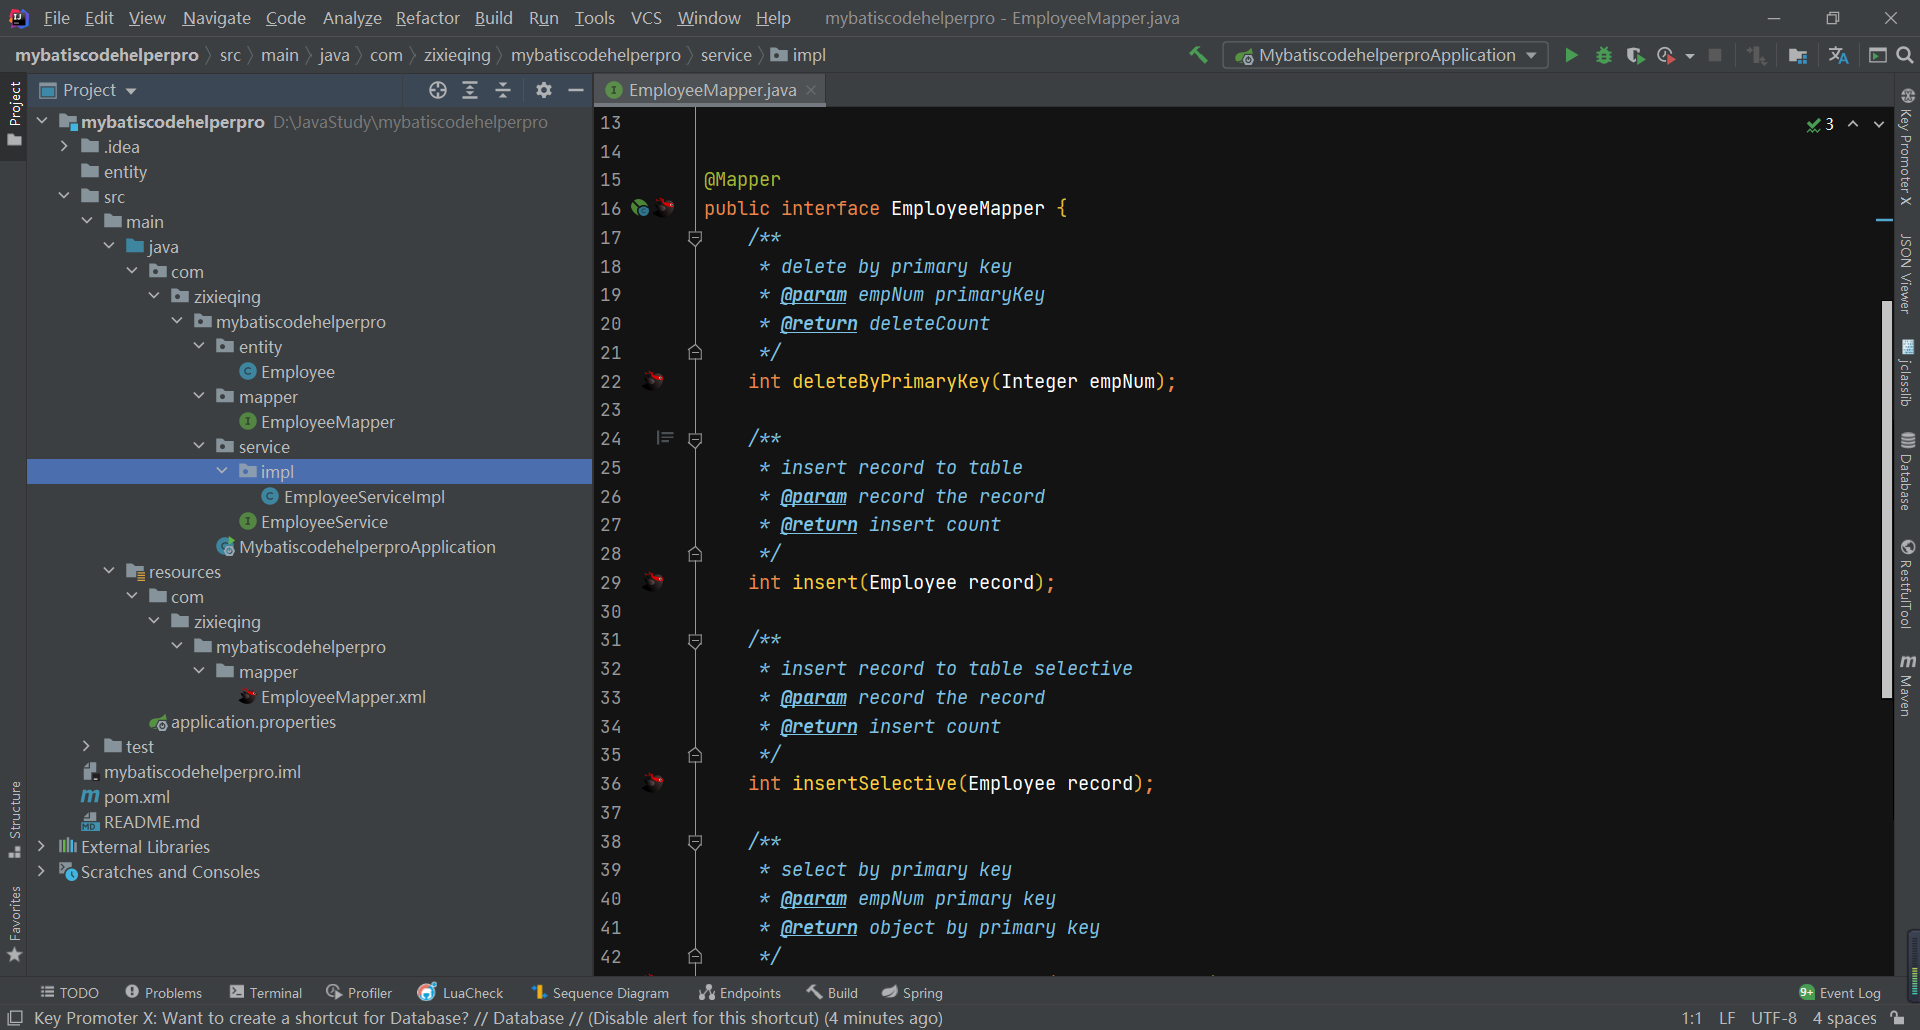Open the Problems tool window
1920x1030 pixels.
(x=163, y=993)
